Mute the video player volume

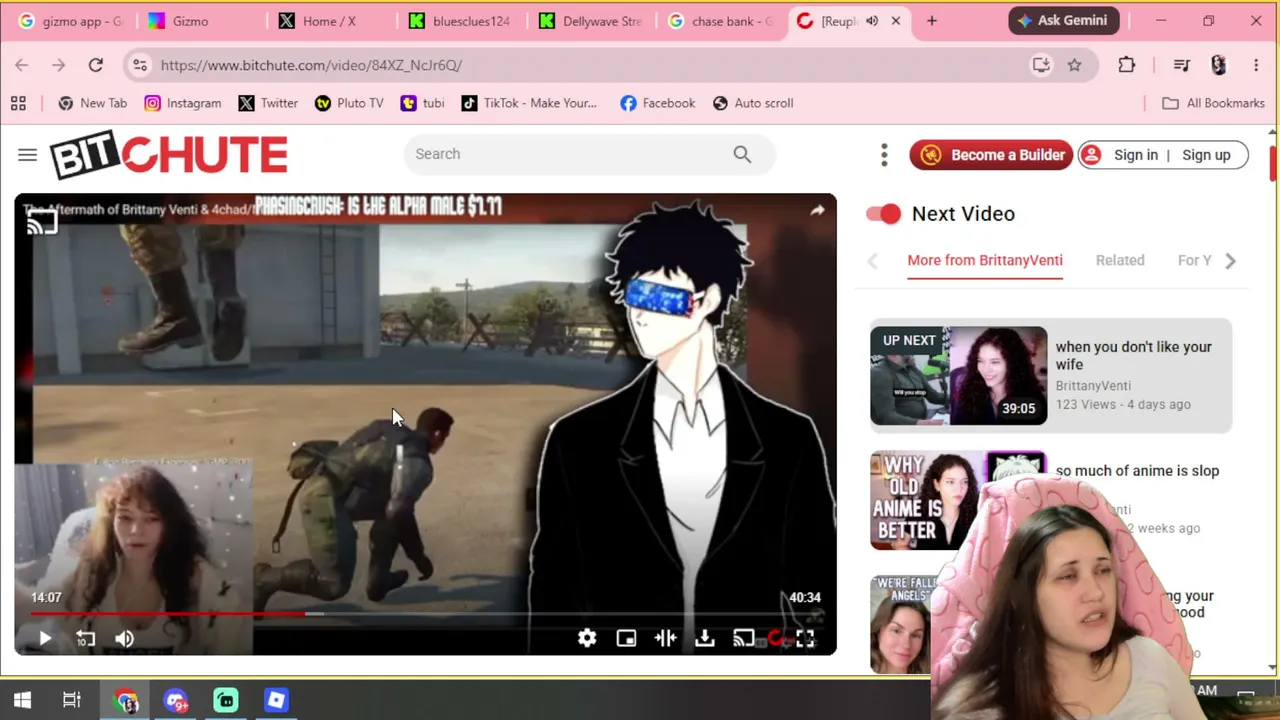click(124, 638)
